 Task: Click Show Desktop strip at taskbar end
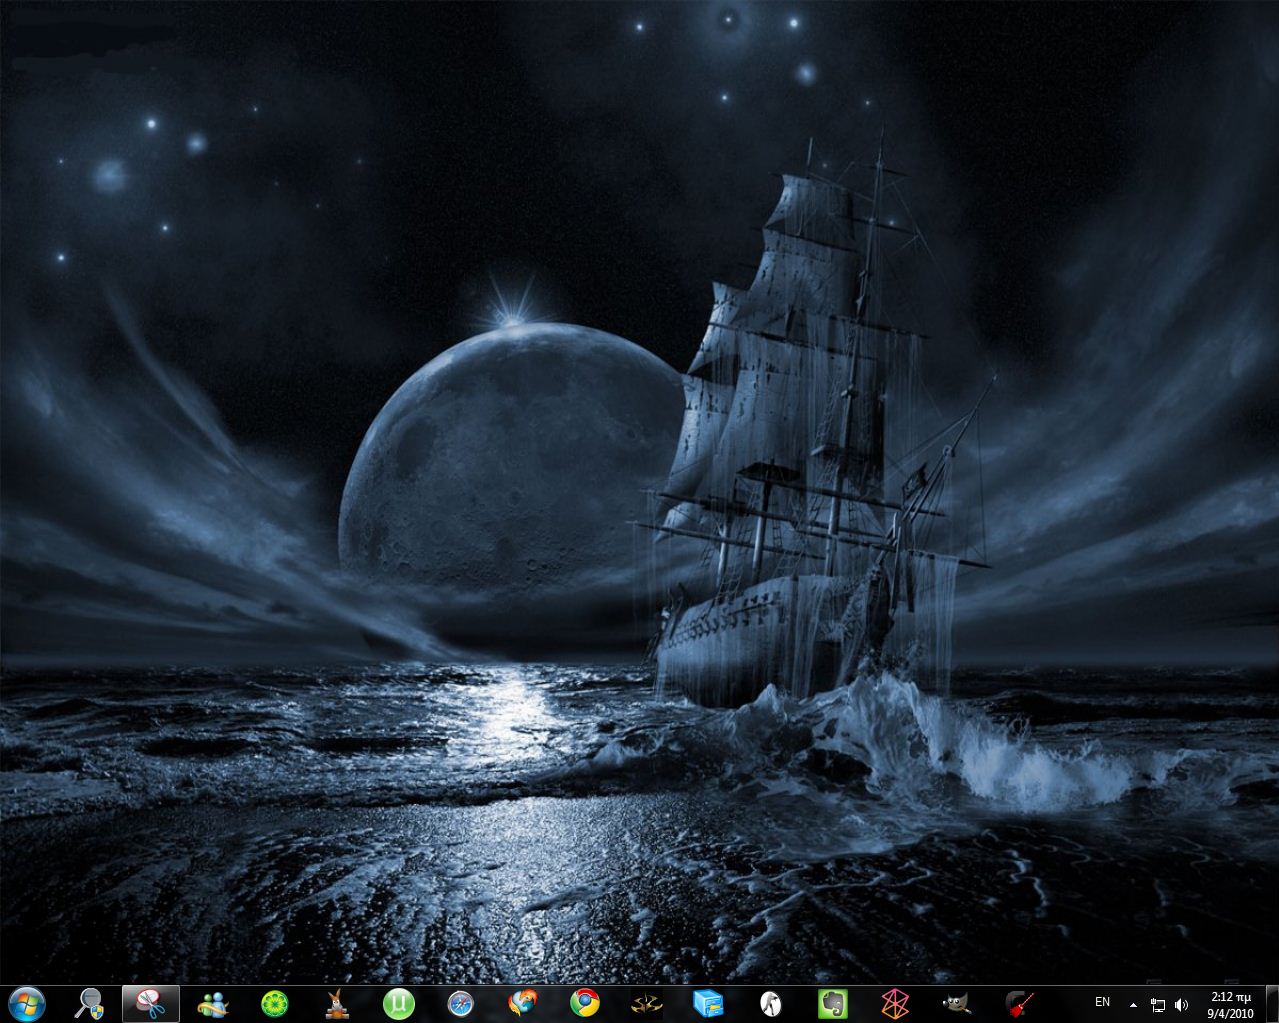(x=1271, y=1003)
